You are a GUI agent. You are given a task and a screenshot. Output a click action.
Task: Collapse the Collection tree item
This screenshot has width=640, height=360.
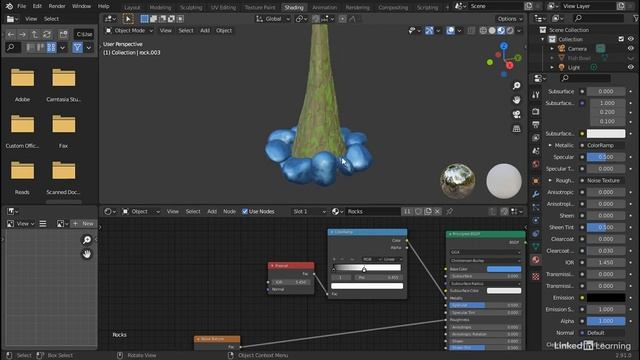(543, 39)
